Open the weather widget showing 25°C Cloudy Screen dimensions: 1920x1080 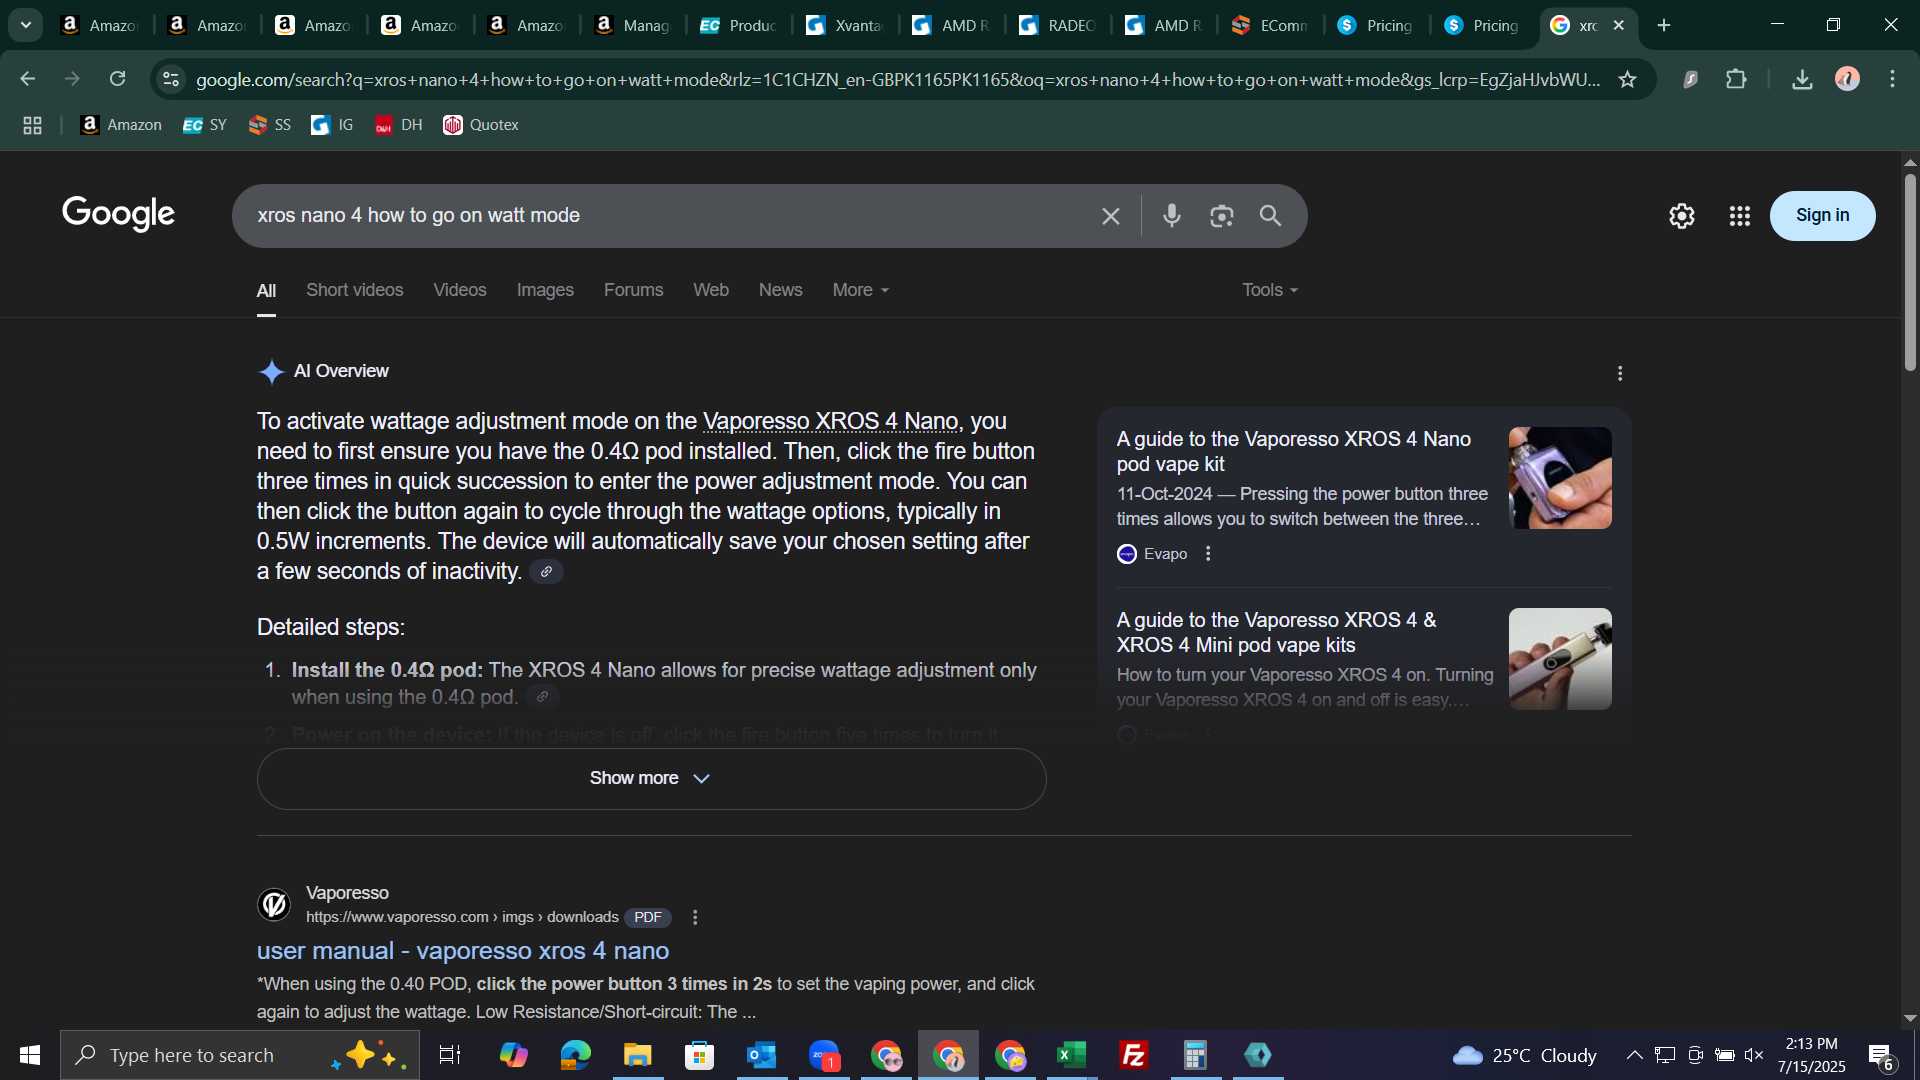click(1524, 1055)
